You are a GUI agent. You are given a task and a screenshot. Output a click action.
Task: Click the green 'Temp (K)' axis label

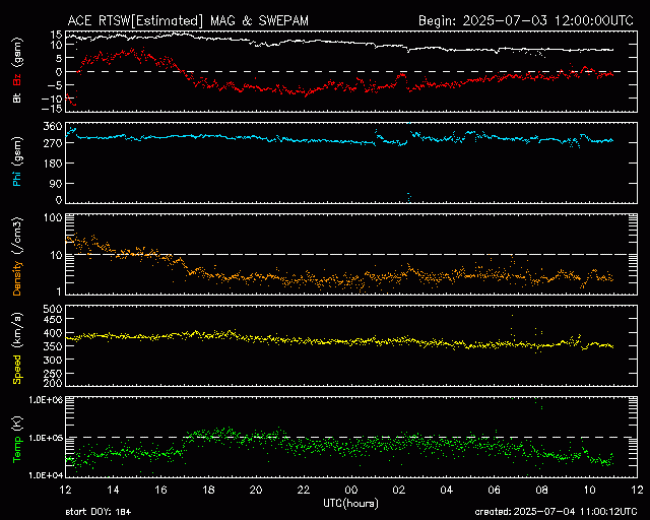point(17,439)
